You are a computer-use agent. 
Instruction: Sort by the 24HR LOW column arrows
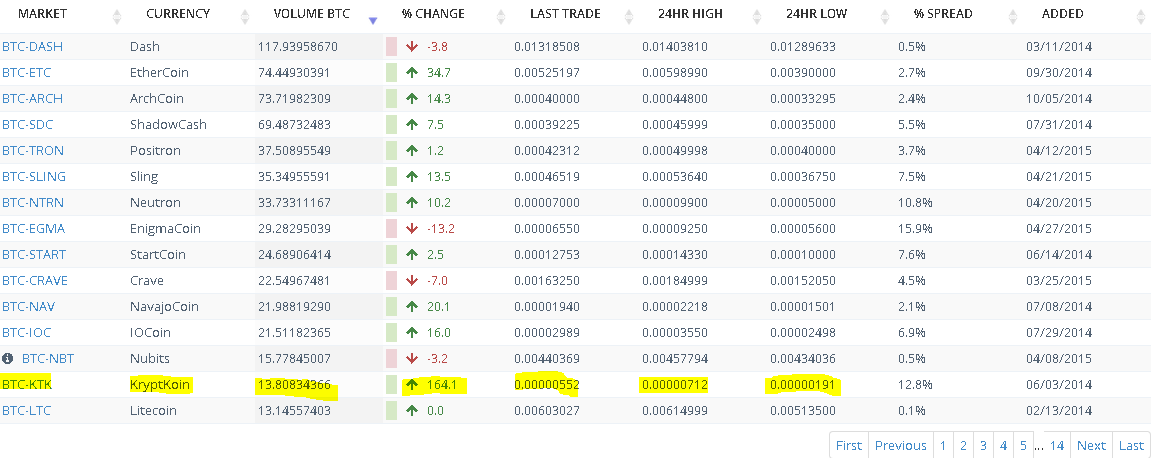coord(885,17)
